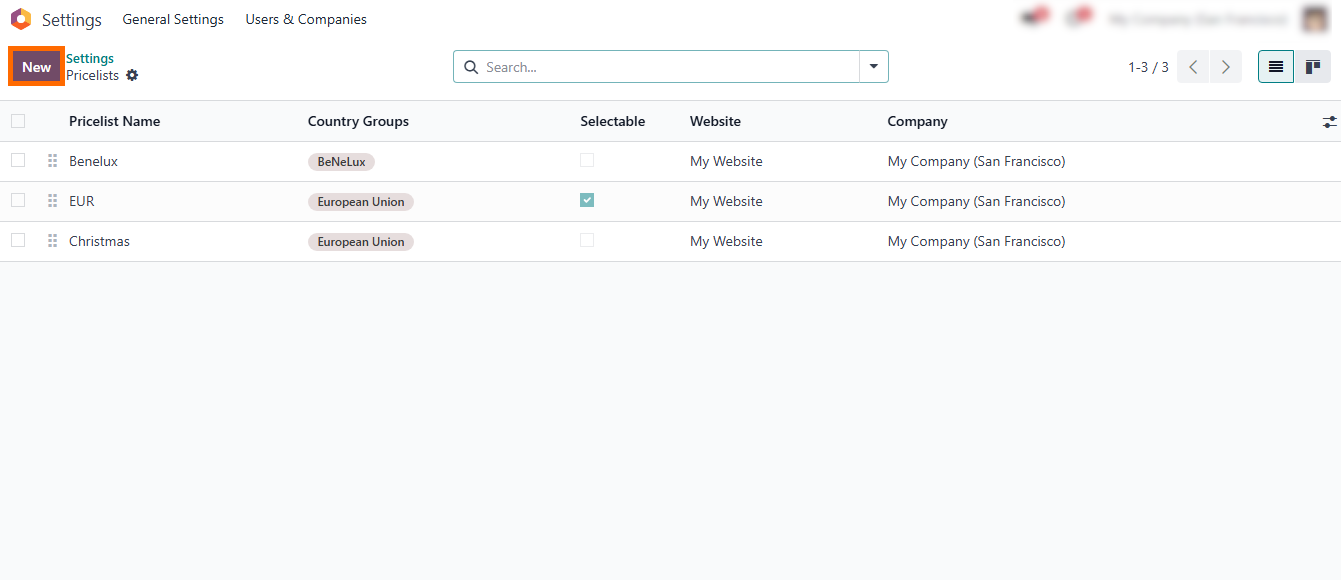1341x580 pixels.
Task: Toggle Selectable for Christmas pricelist
Action: [587, 240]
